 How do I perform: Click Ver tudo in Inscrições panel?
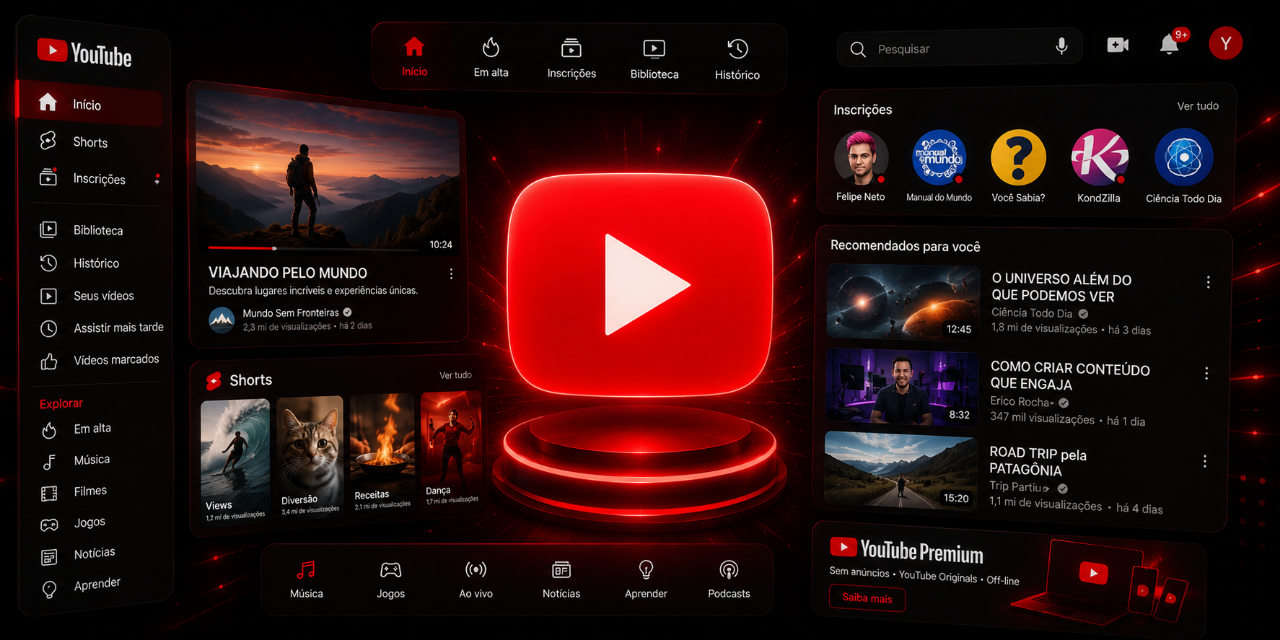[1197, 106]
